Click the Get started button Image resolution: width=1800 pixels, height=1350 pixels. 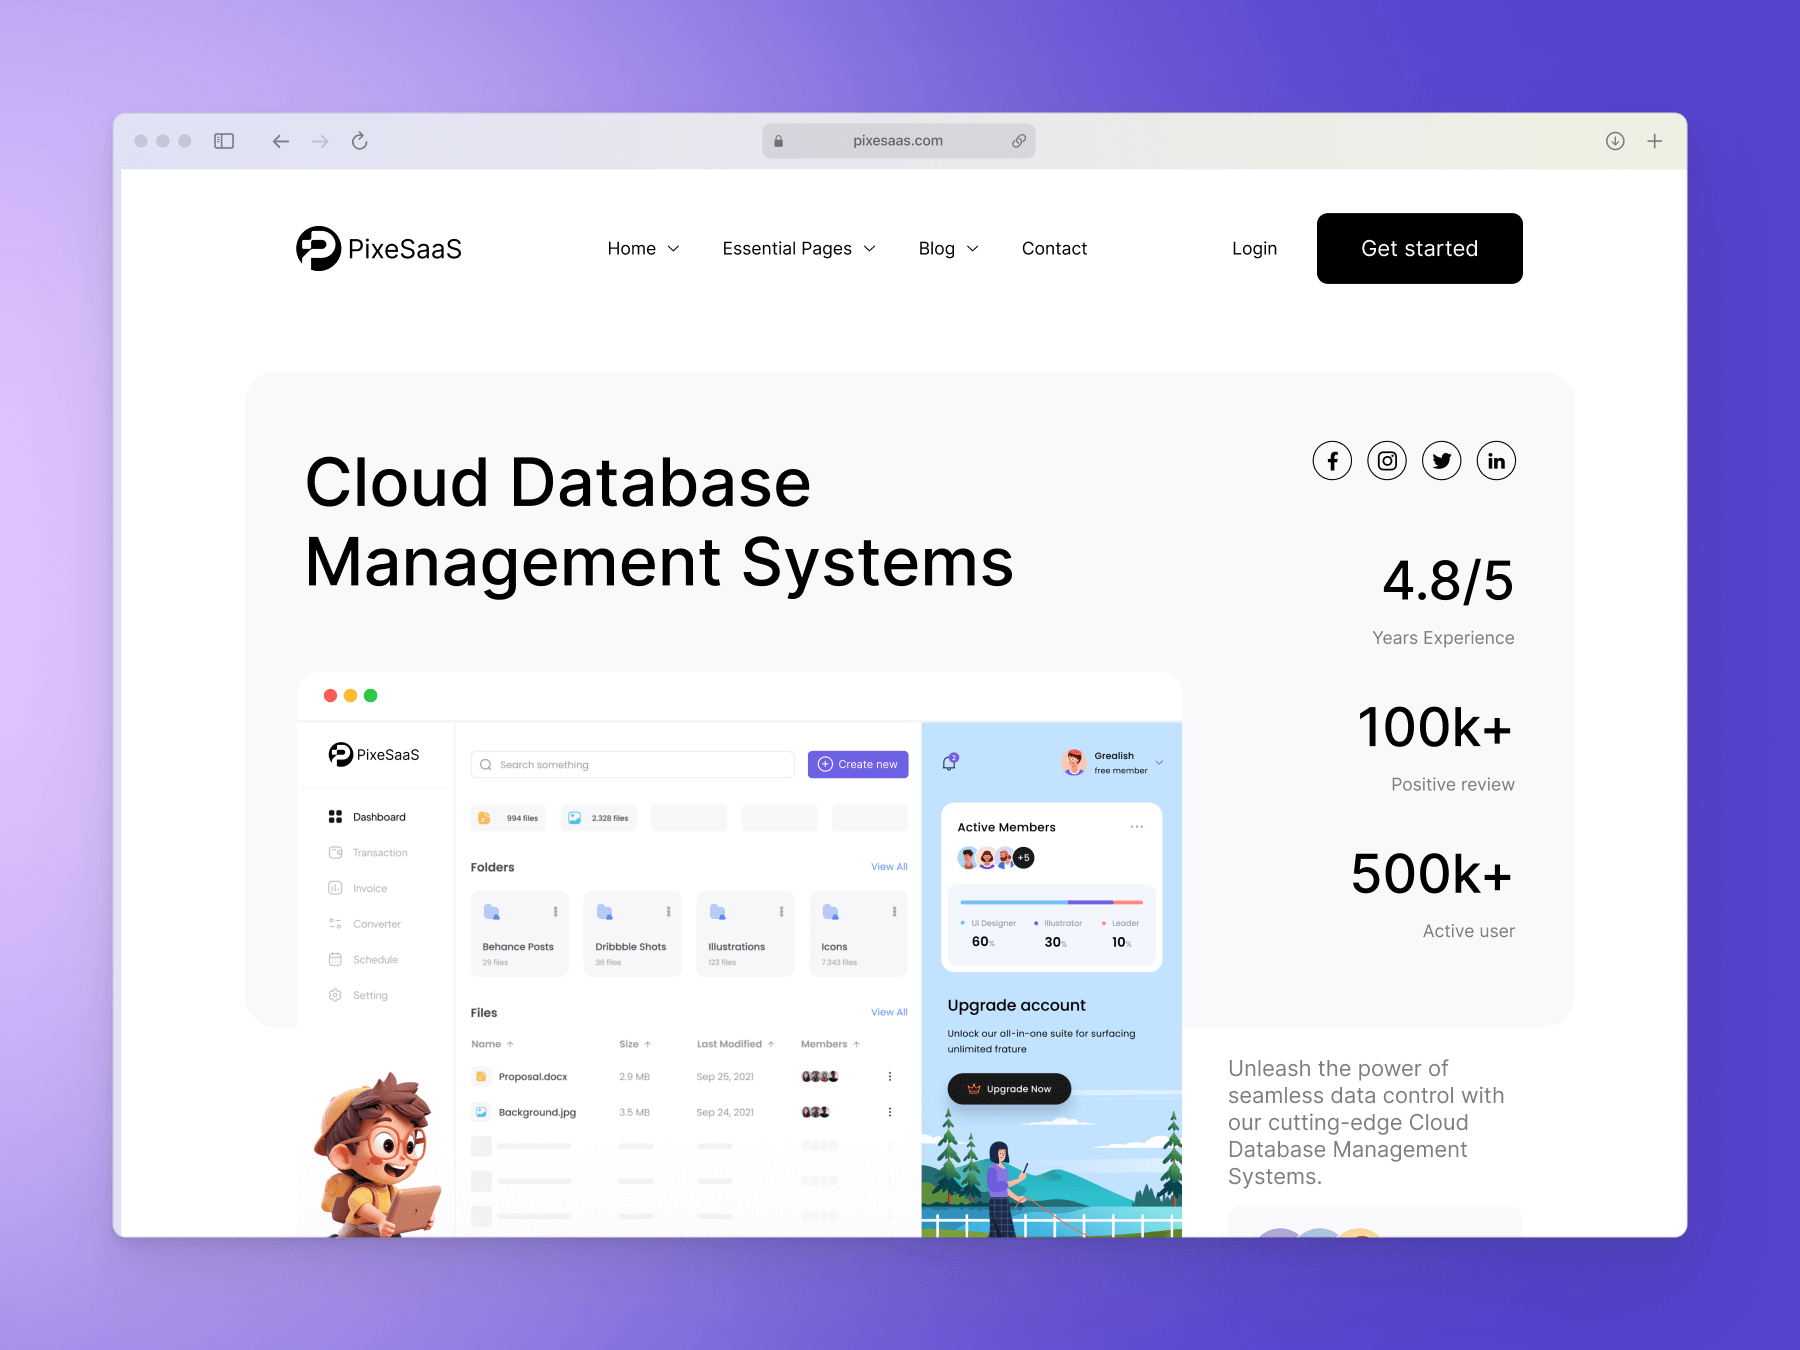click(1419, 248)
